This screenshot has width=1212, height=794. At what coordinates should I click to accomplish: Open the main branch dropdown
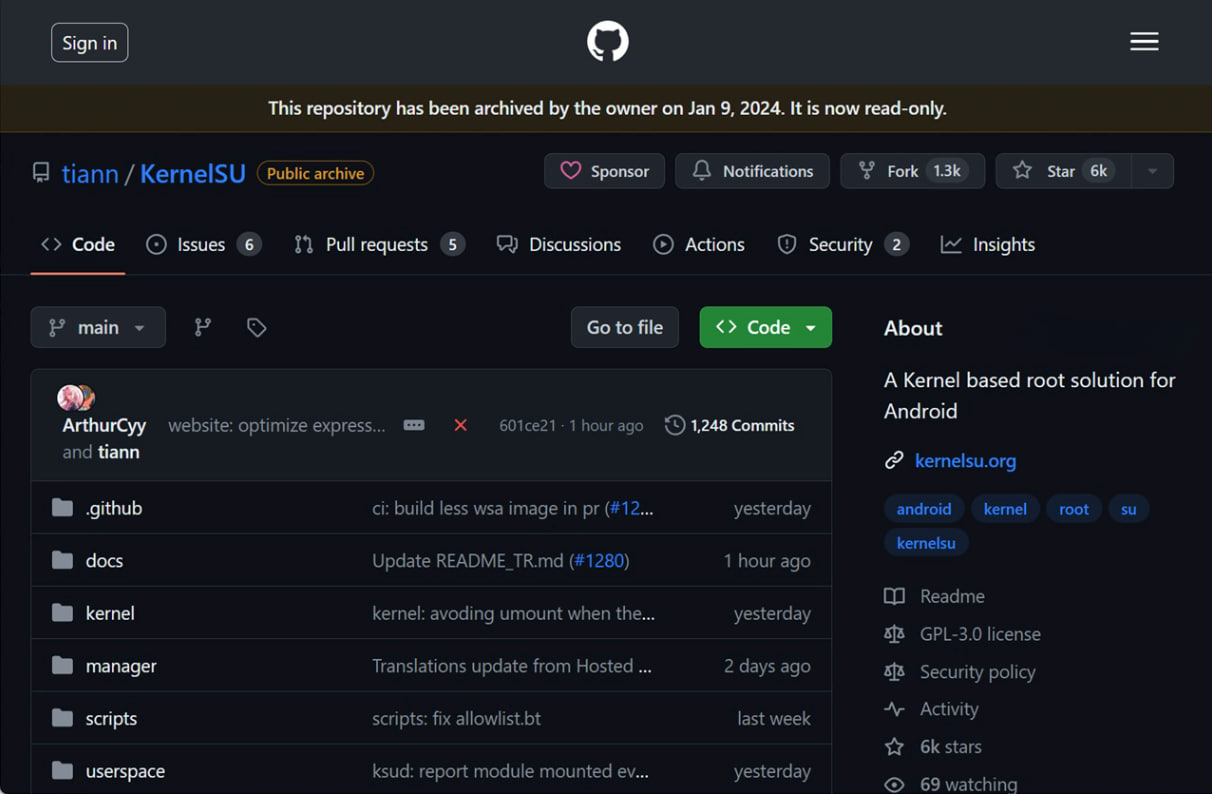tap(98, 327)
